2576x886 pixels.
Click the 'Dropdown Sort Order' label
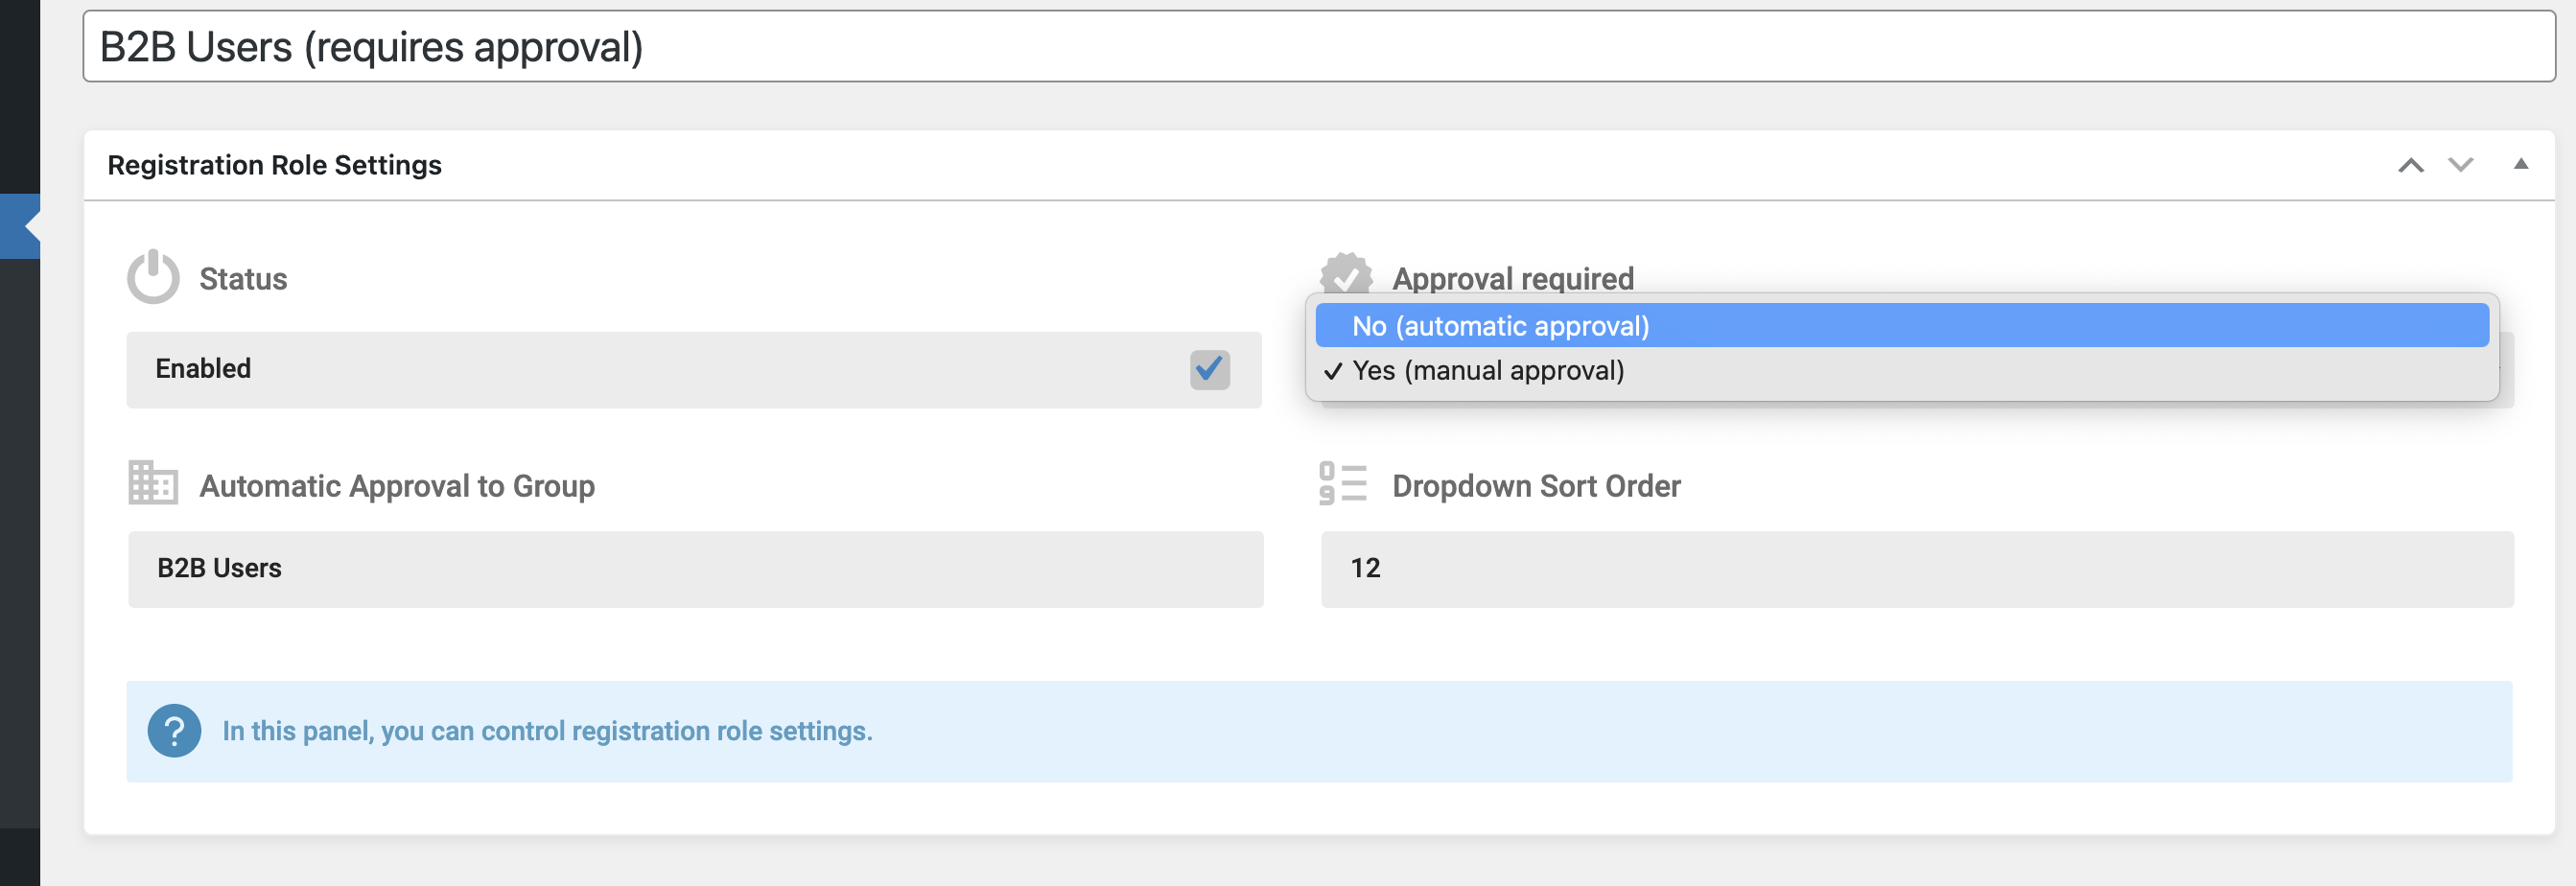[1536, 486]
